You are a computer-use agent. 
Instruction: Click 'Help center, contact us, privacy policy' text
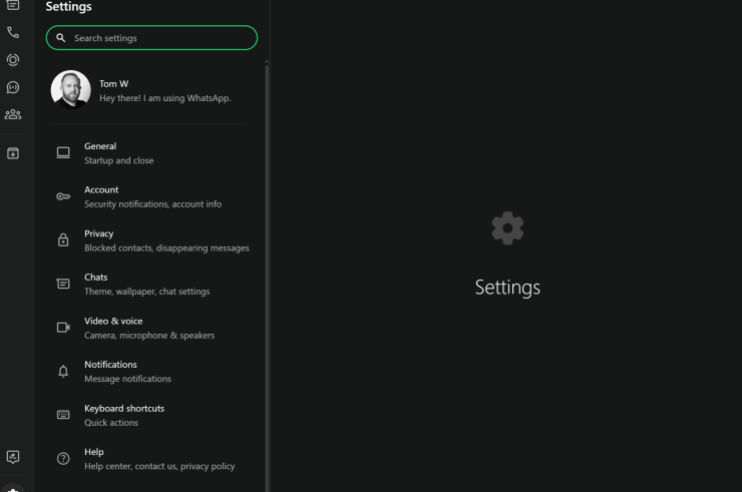coord(159,466)
